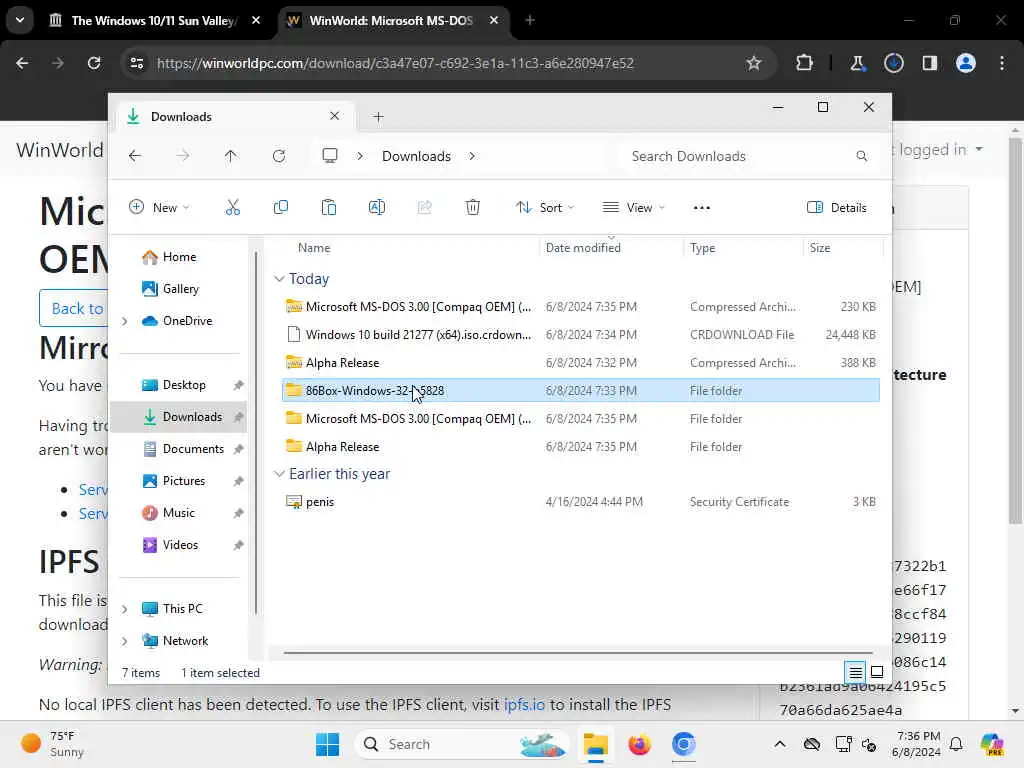The width and height of the screenshot is (1024, 768).
Task: Click the PC icon in address bar
Action: tap(330, 155)
